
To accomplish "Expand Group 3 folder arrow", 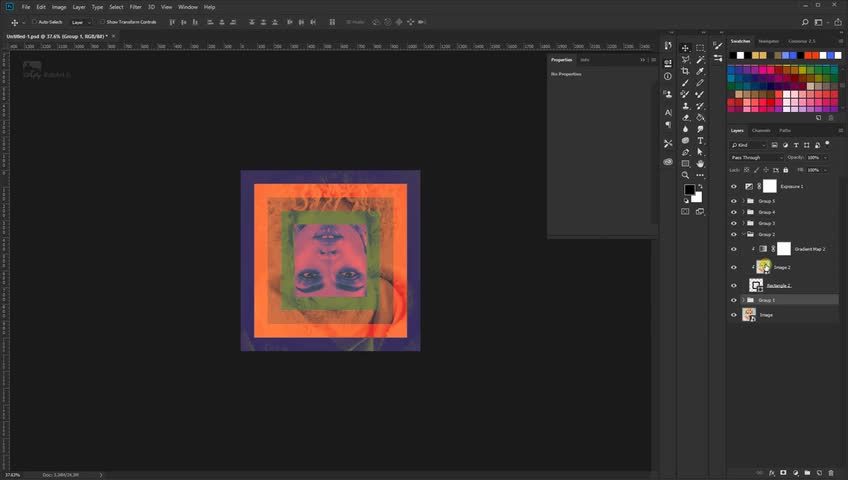I will (x=744, y=223).
